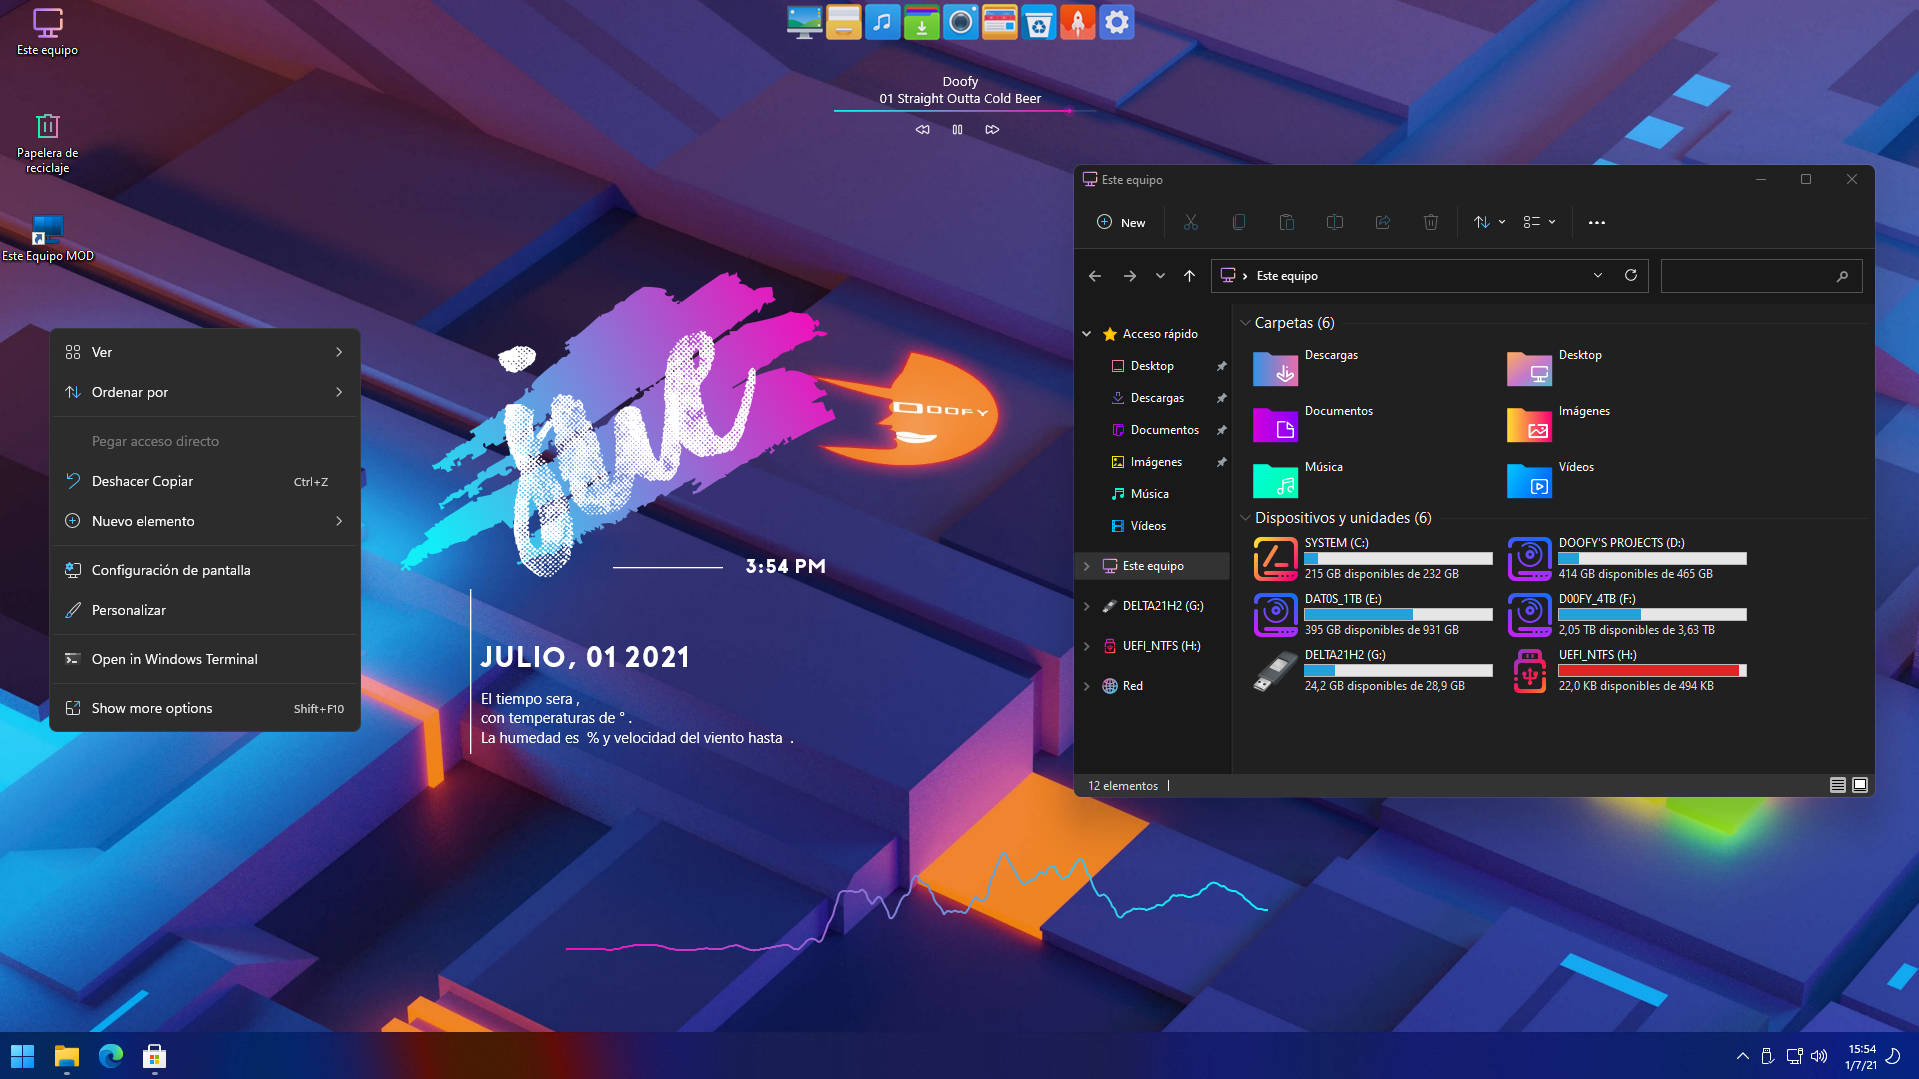The height and width of the screenshot is (1079, 1919).
Task: Collapse the Carpetas (6) group
Action: point(1245,323)
